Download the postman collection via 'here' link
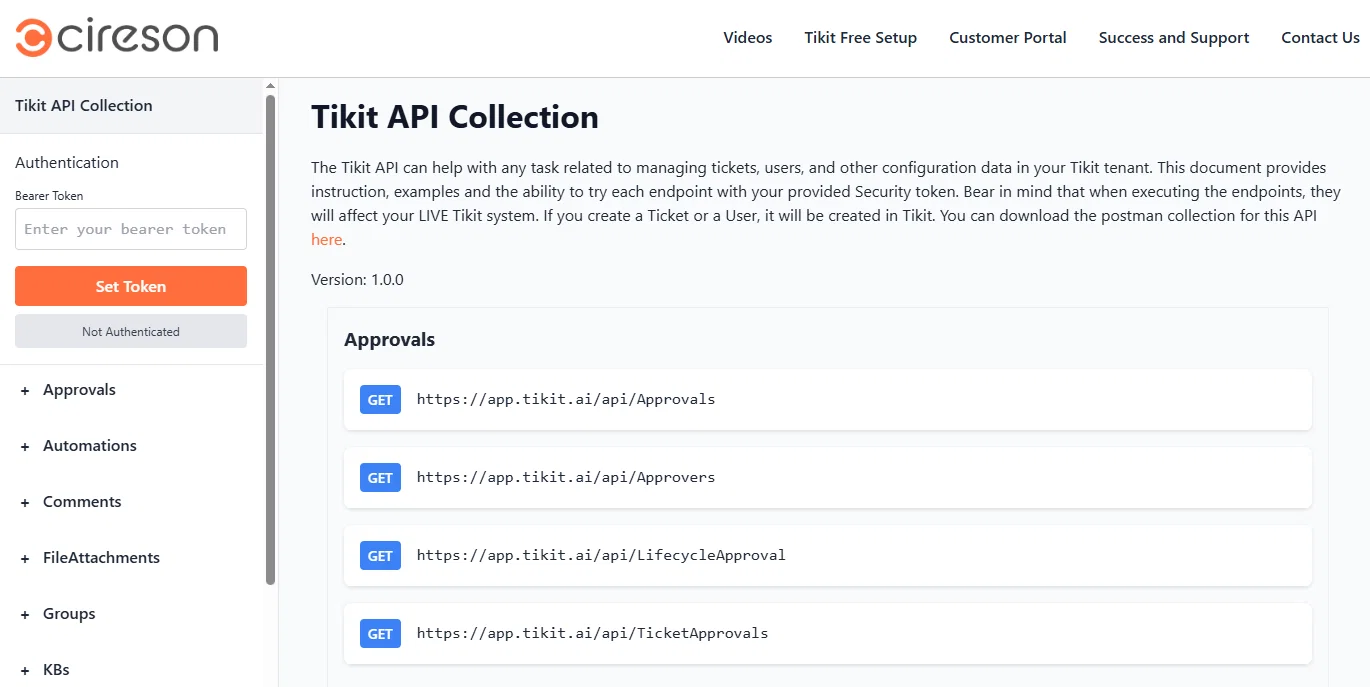The height and width of the screenshot is (687, 1370). point(326,240)
